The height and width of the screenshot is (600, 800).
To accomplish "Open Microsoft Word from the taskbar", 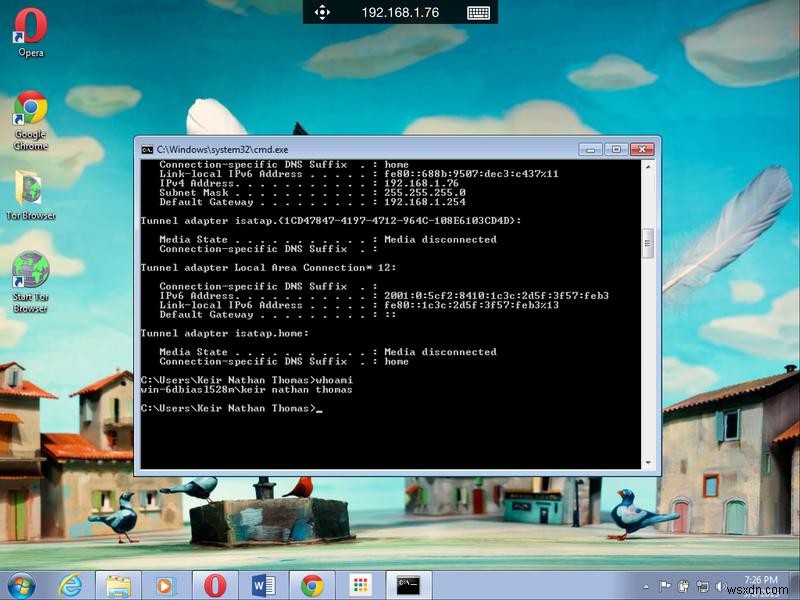I will point(263,584).
